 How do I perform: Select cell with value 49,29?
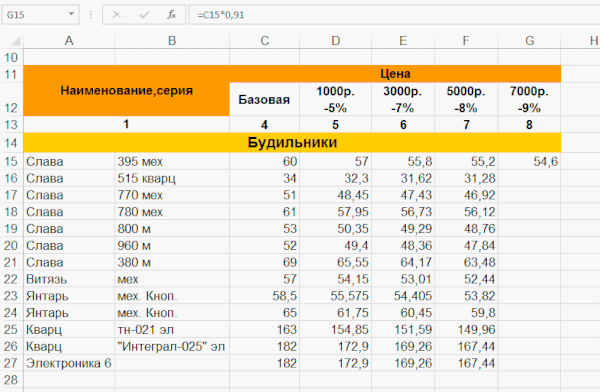coord(403,229)
